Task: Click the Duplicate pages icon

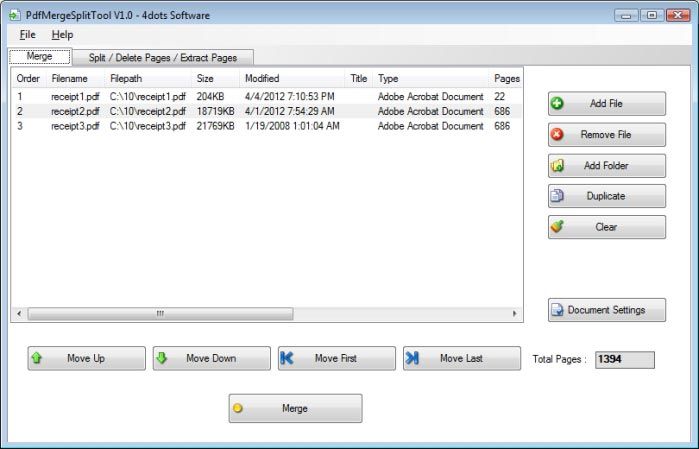Action: 557,196
